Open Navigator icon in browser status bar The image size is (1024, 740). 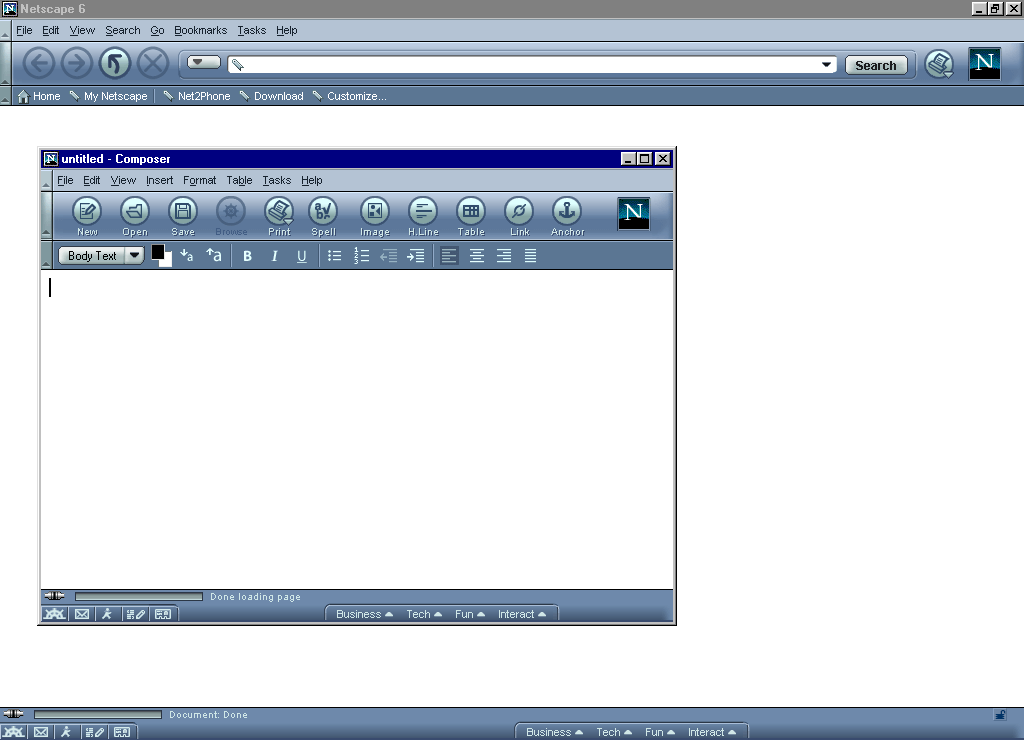(13, 732)
